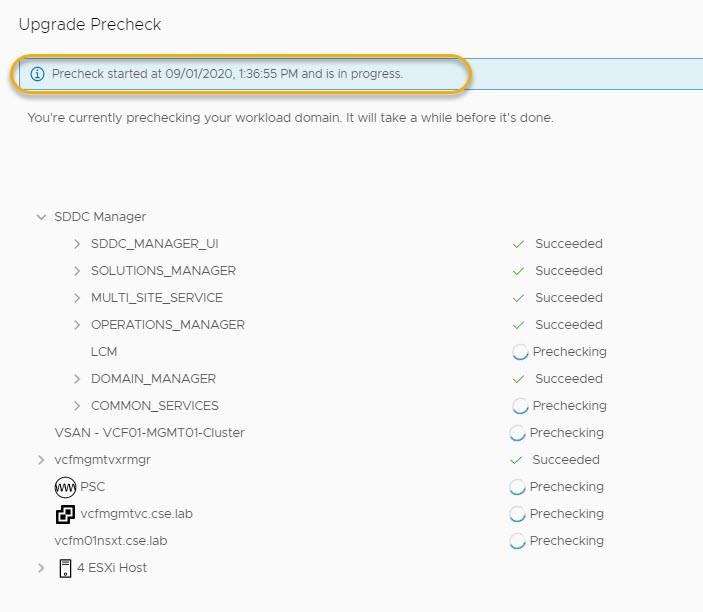Expand the MULTI_SITE_SERVICE entry
This screenshot has width=703, height=612.
pyautogui.click(x=78, y=298)
